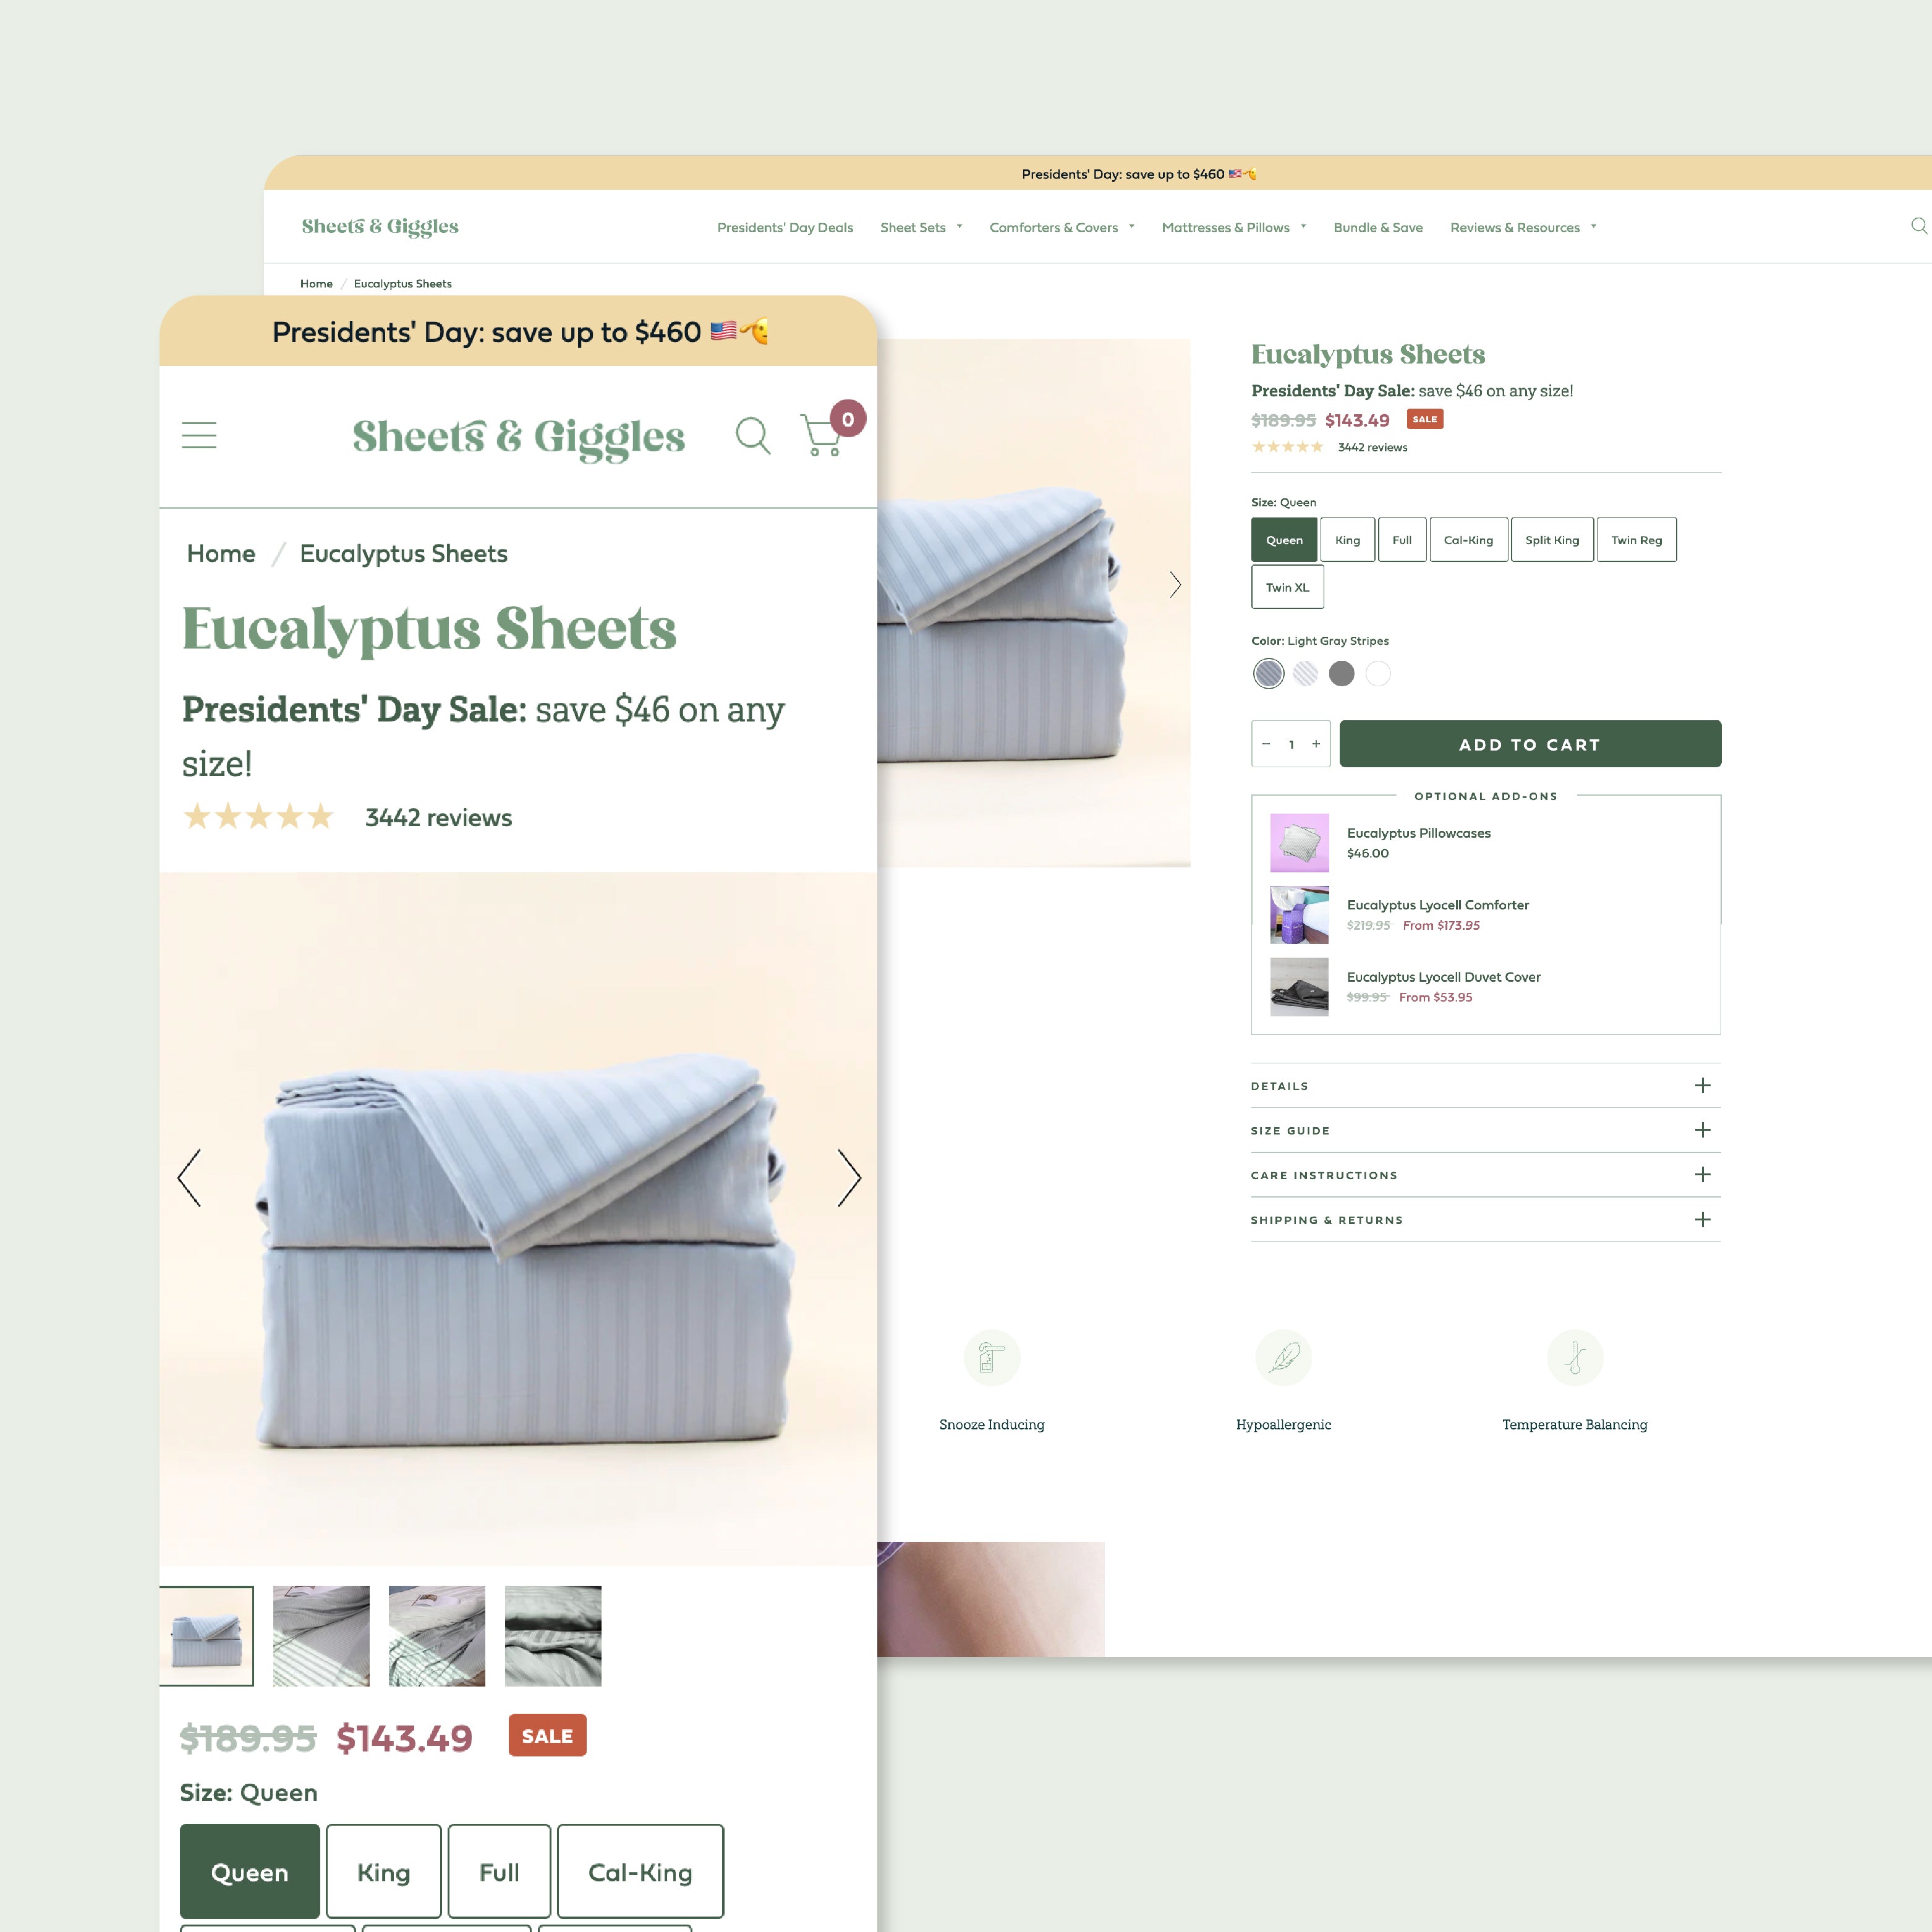1932x1932 pixels.
Task: Select the Split King size option
Action: pos(1551,540)
